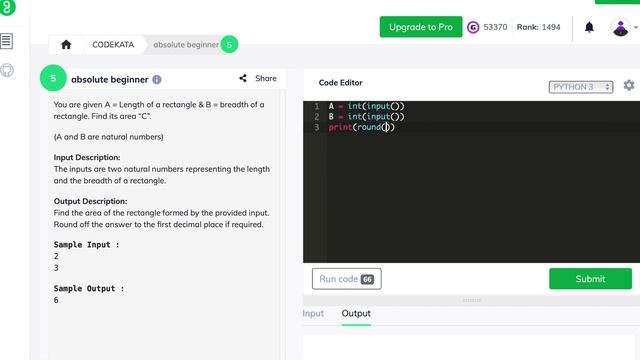
Task: Click the Run code button
Action: coord(347,279)
